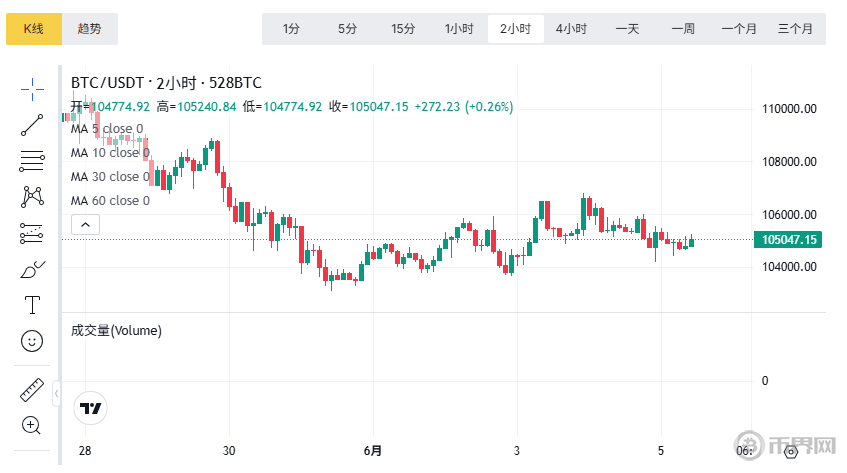Switch to the 趋势 tab
The height and width of the screenshot is (473, 847).
point(90,29)
